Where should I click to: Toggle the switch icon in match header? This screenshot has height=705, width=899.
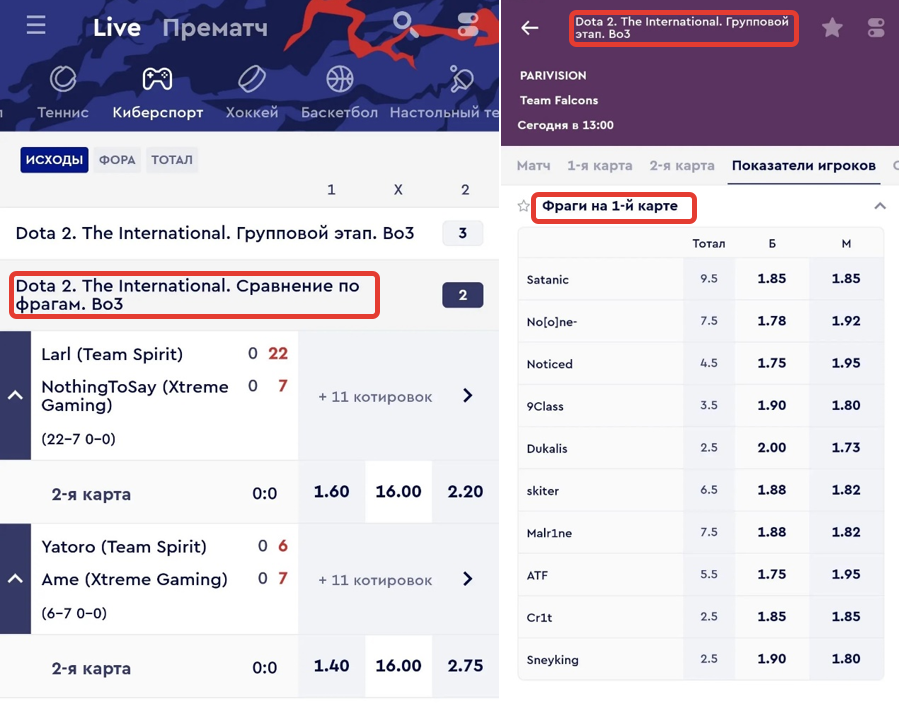(x=875, y=27)
